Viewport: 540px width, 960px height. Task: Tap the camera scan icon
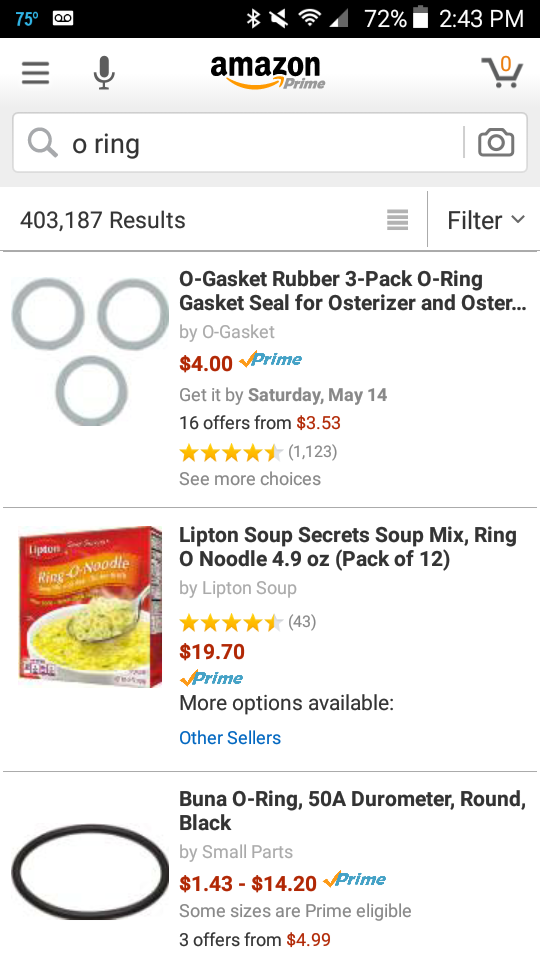pos(496,143)
